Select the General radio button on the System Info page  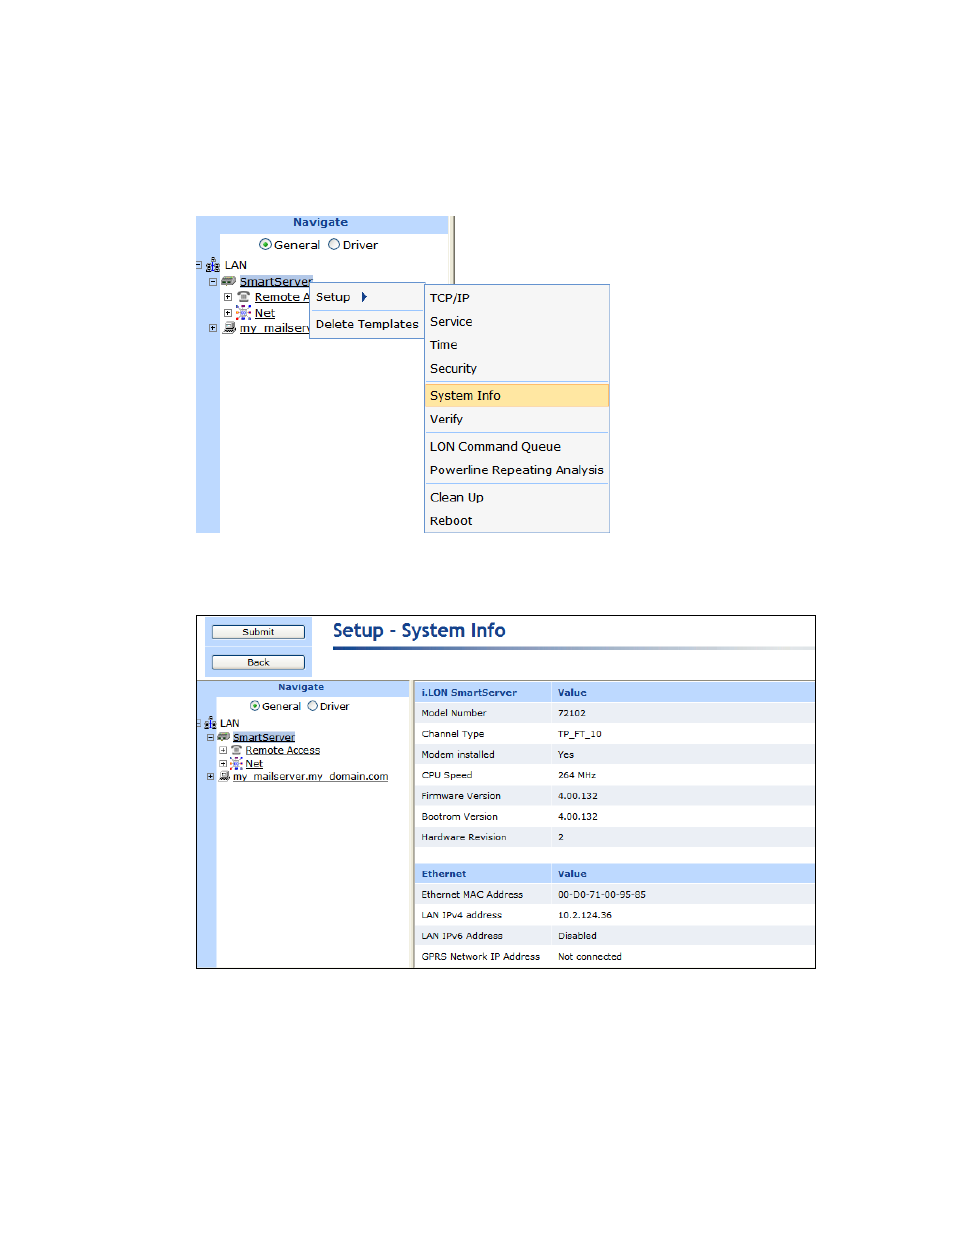click(255, 706)
